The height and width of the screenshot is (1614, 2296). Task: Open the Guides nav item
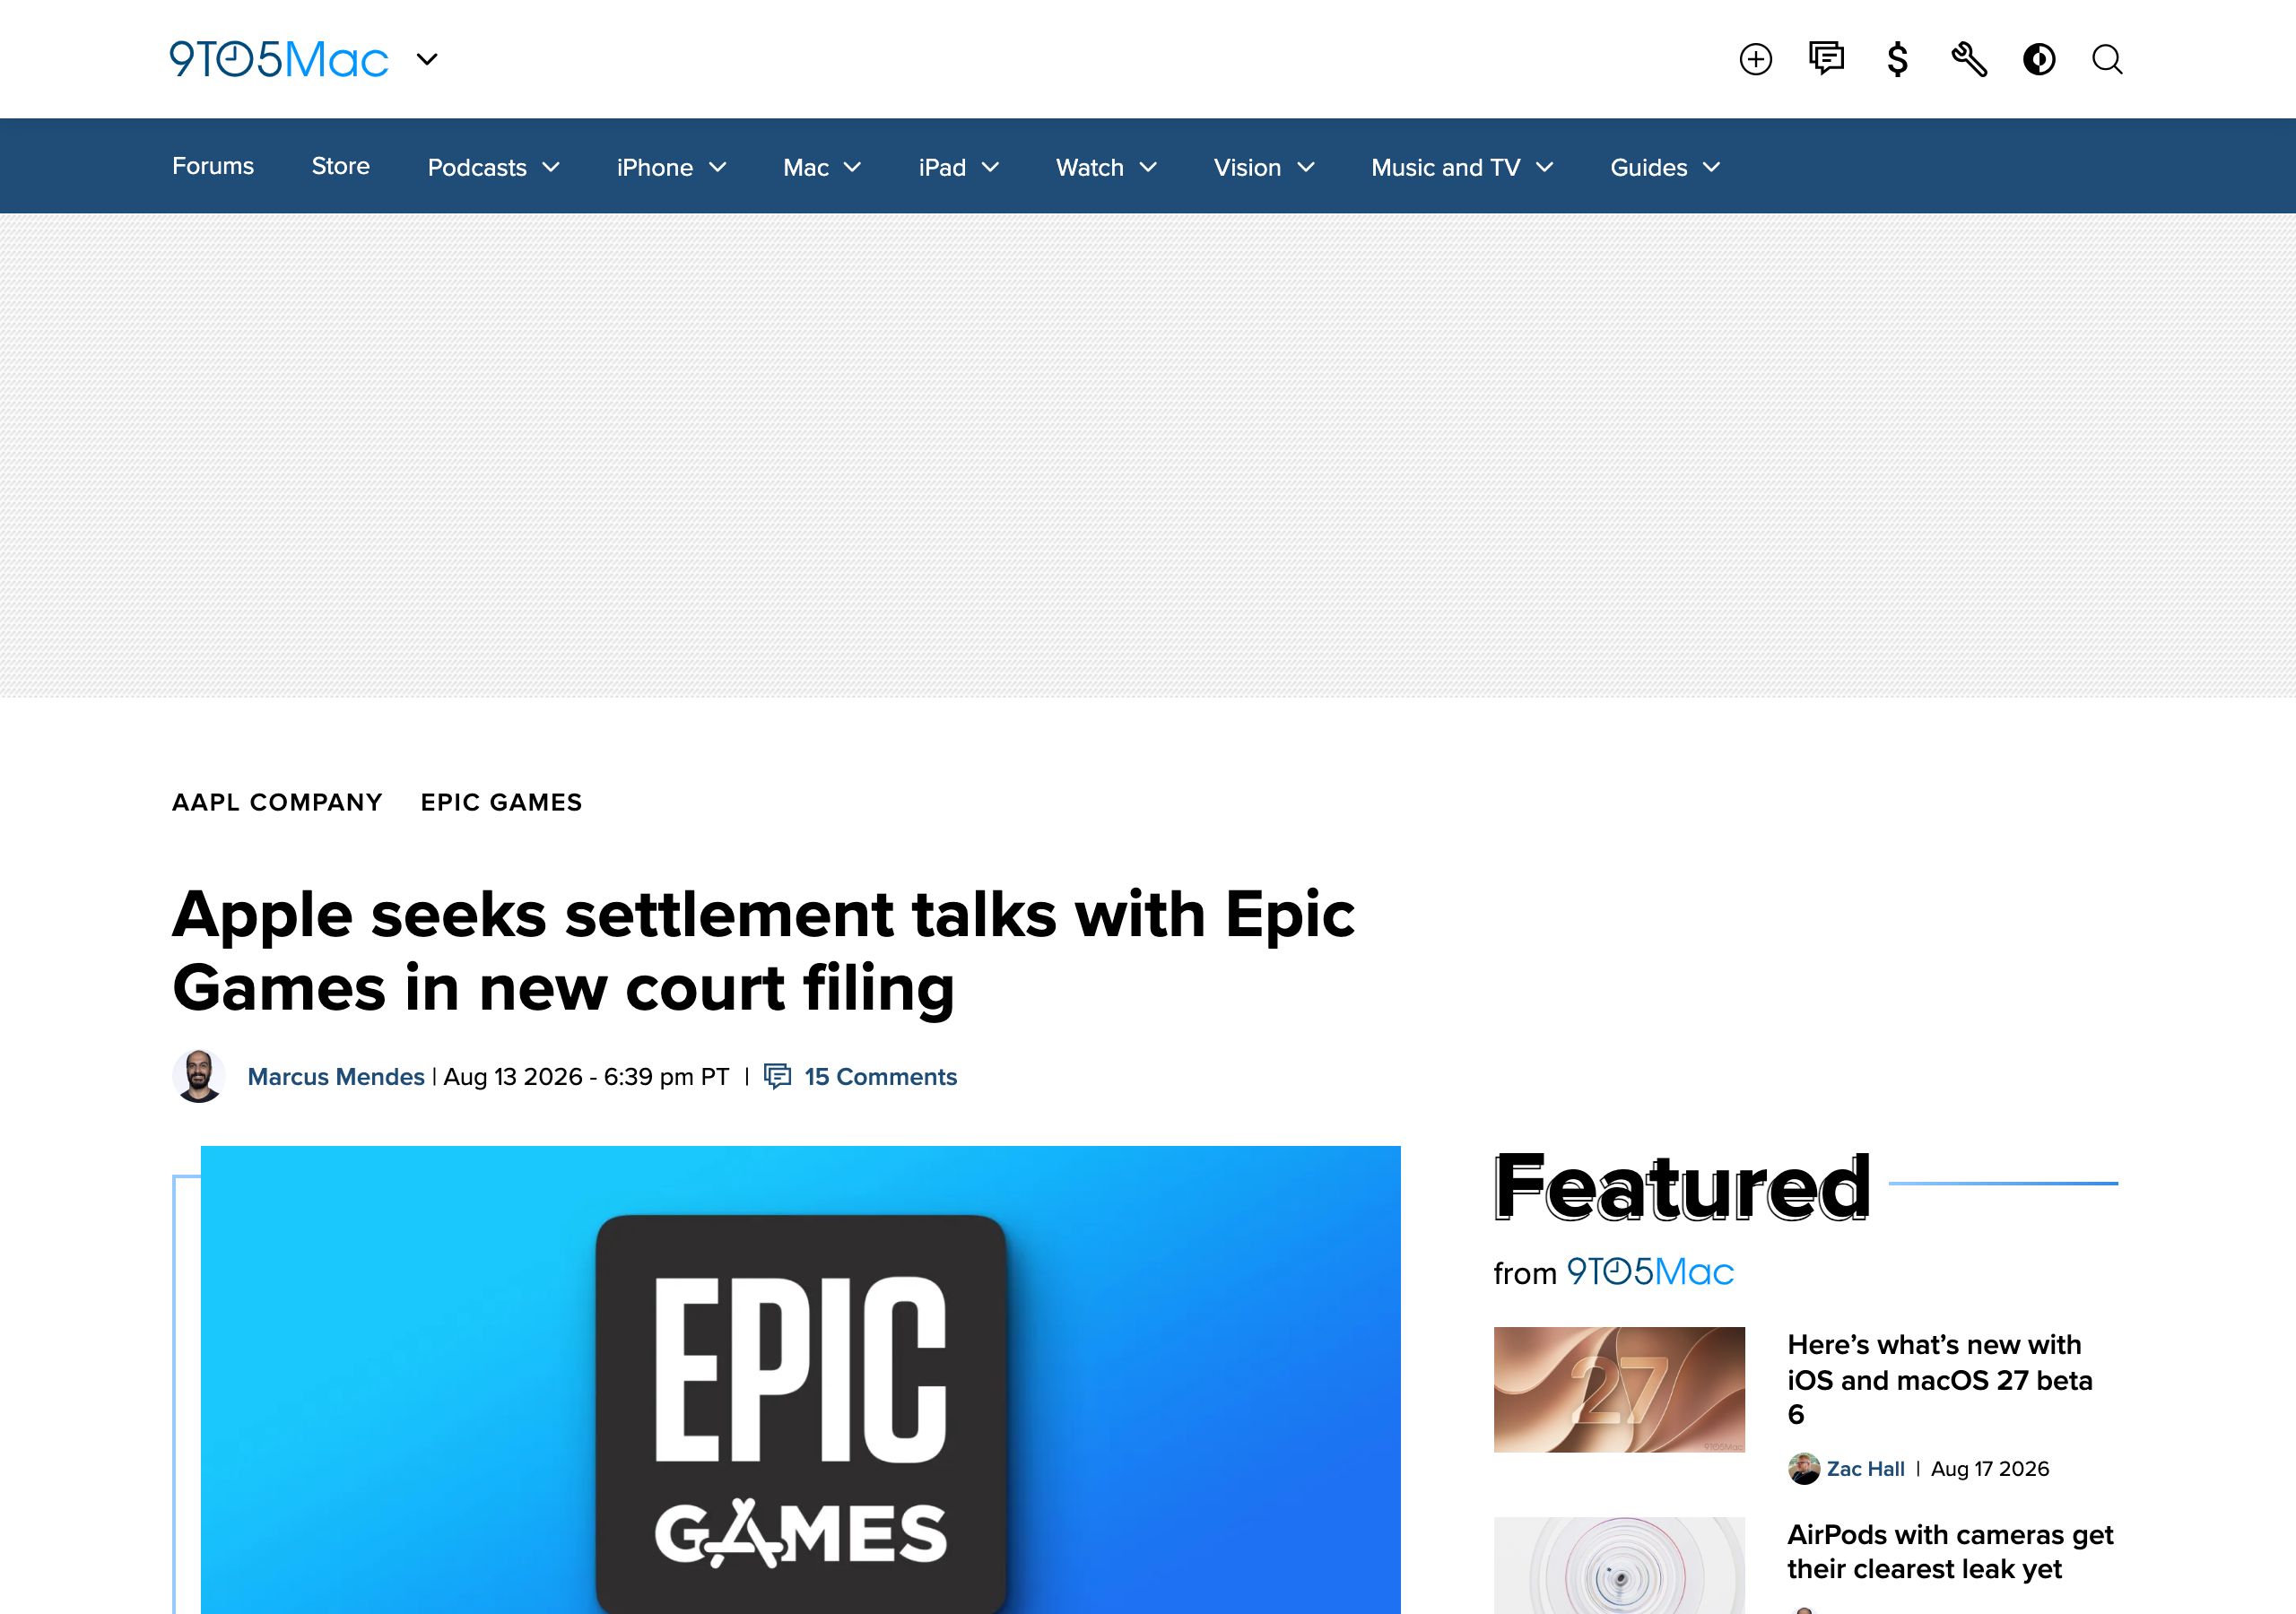[1648, 167]
